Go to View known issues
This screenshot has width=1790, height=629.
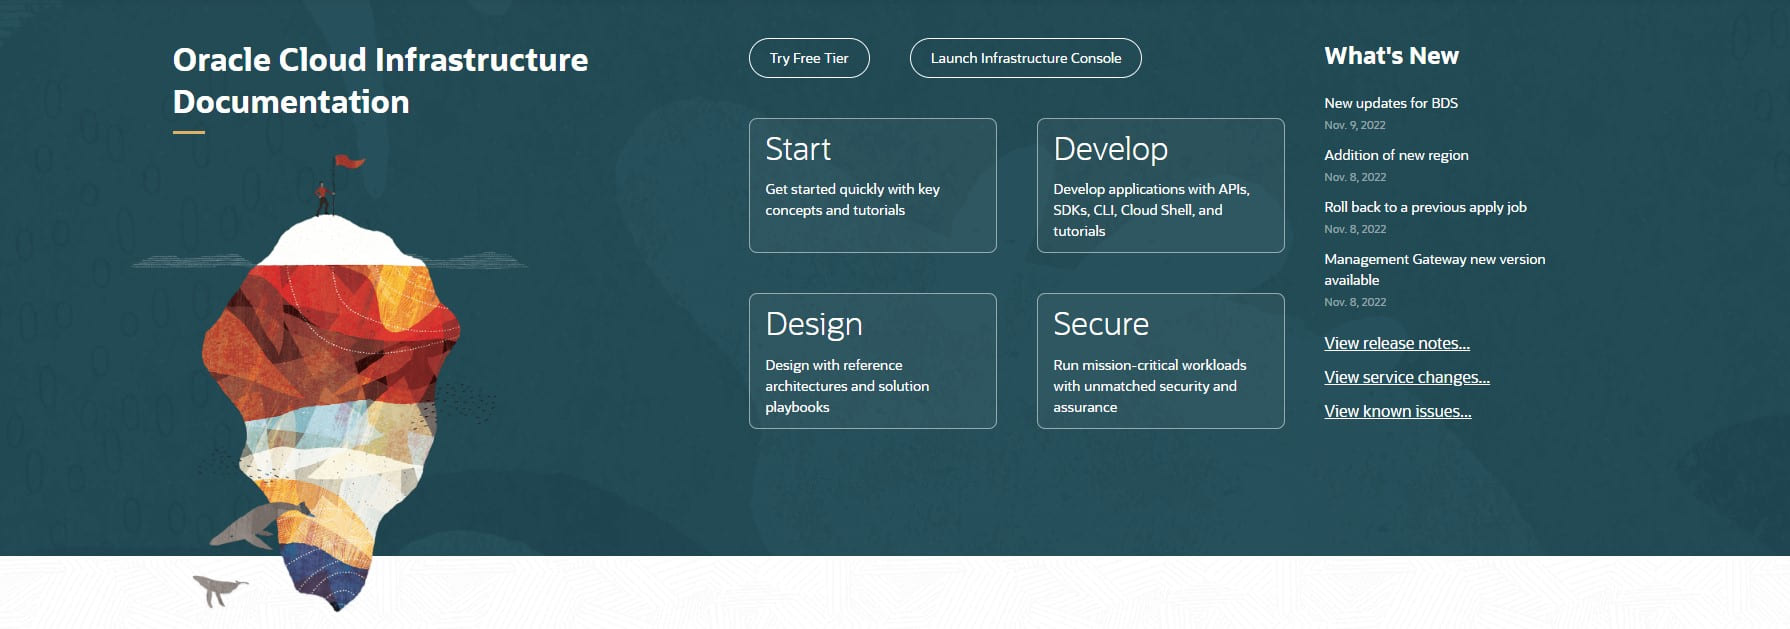click(x=1397, y=411)
